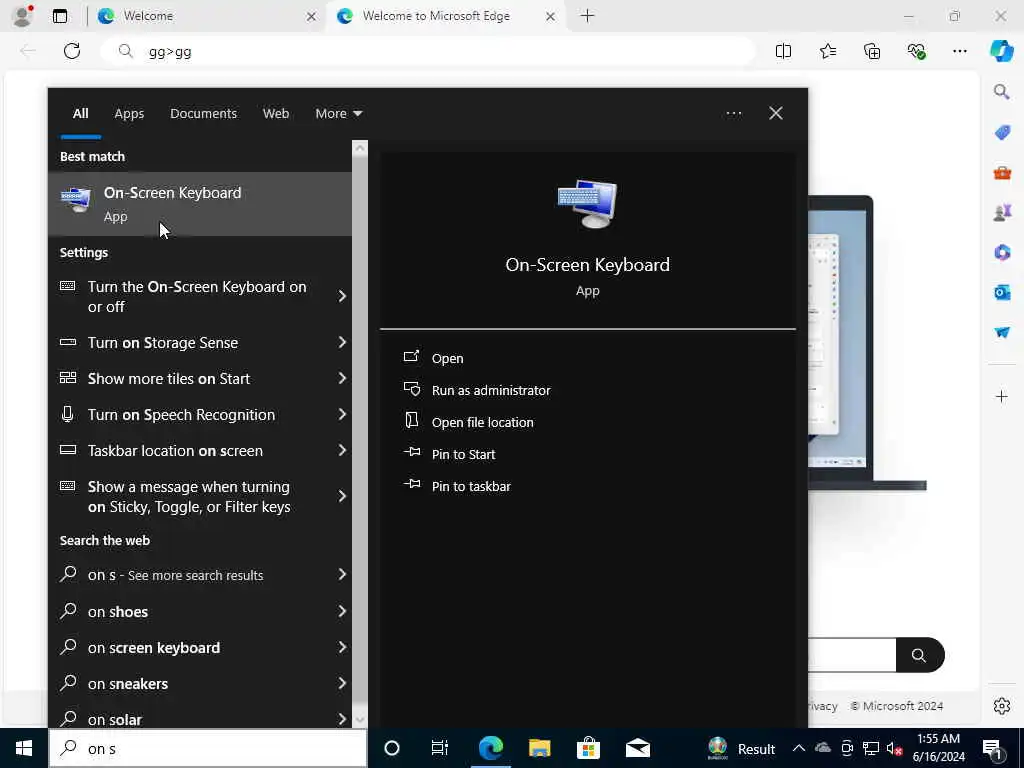Open Task View on taskbar

[x=440, y=748]
